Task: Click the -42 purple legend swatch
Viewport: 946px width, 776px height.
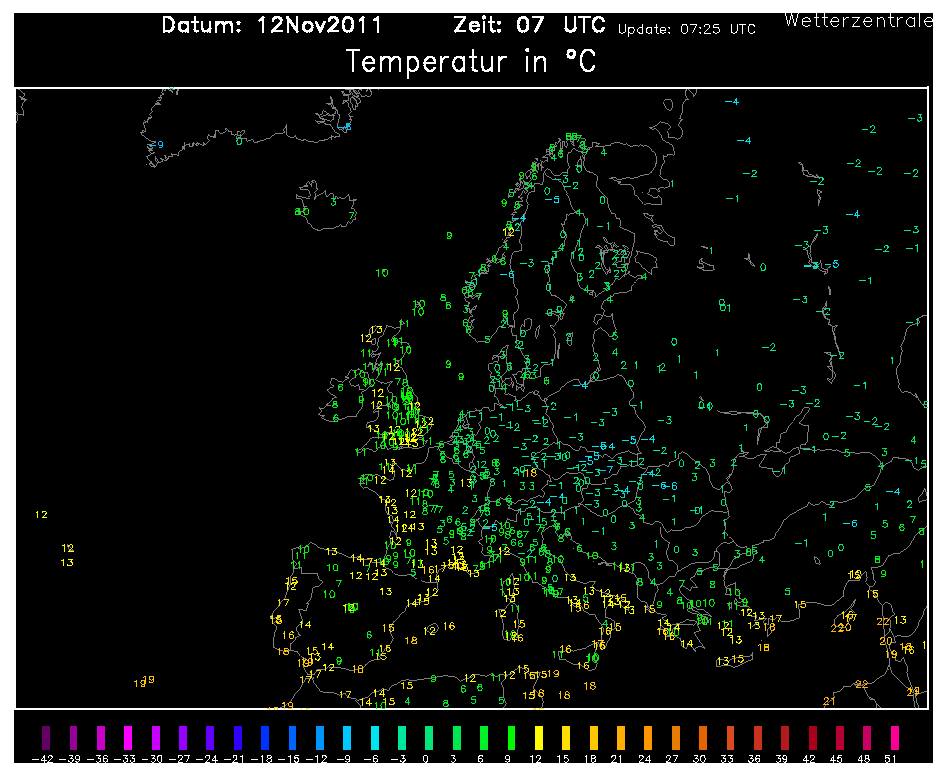Action: [46, 737]
